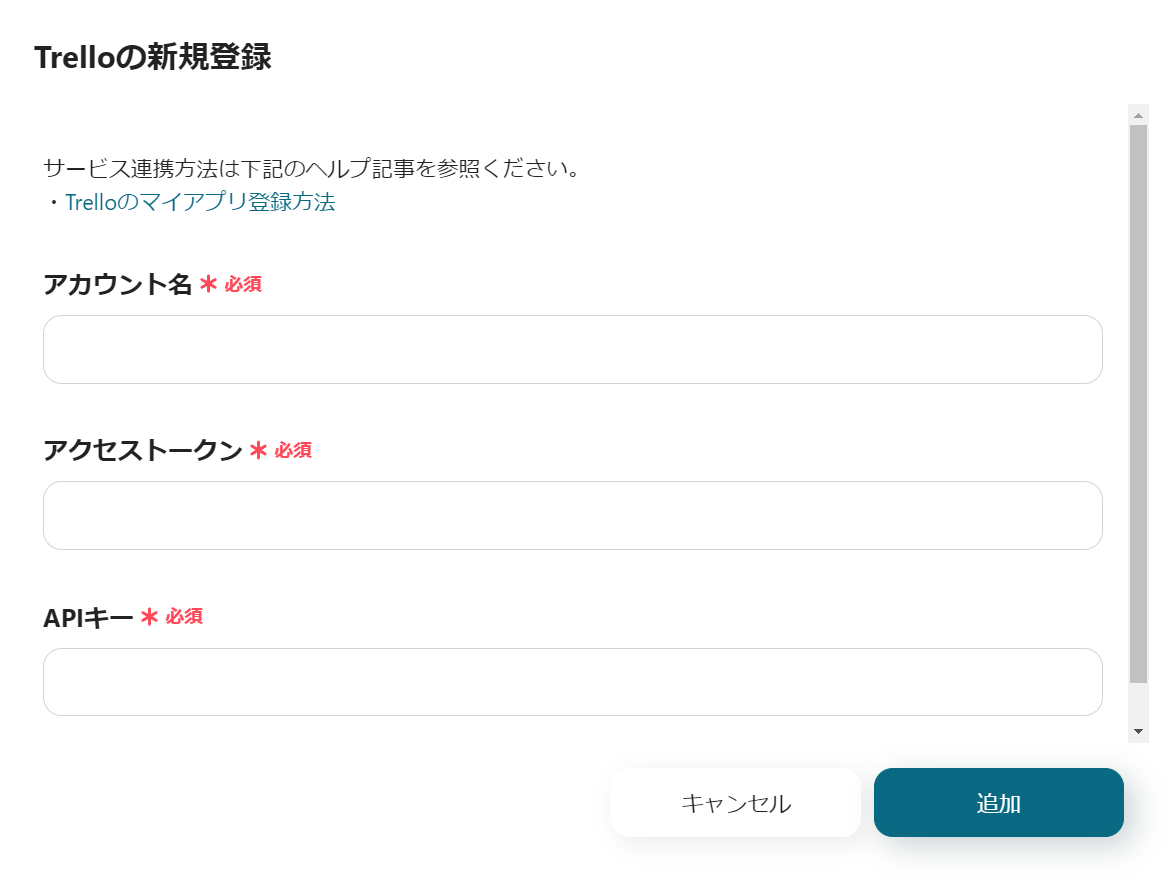This screenshot has width=1169, height=882.
Task: Click the サービス連携方法 help text line
Action: click(x=312, y=168)
